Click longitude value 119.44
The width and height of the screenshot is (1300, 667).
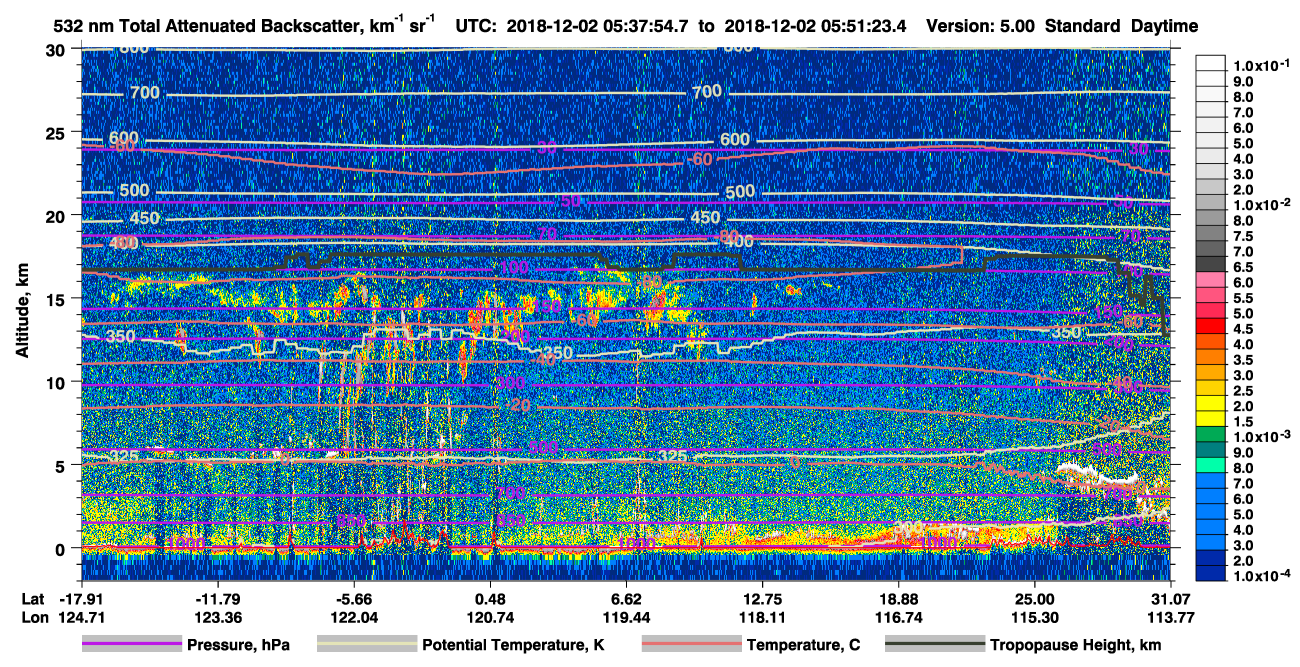(x=627, y=618)
